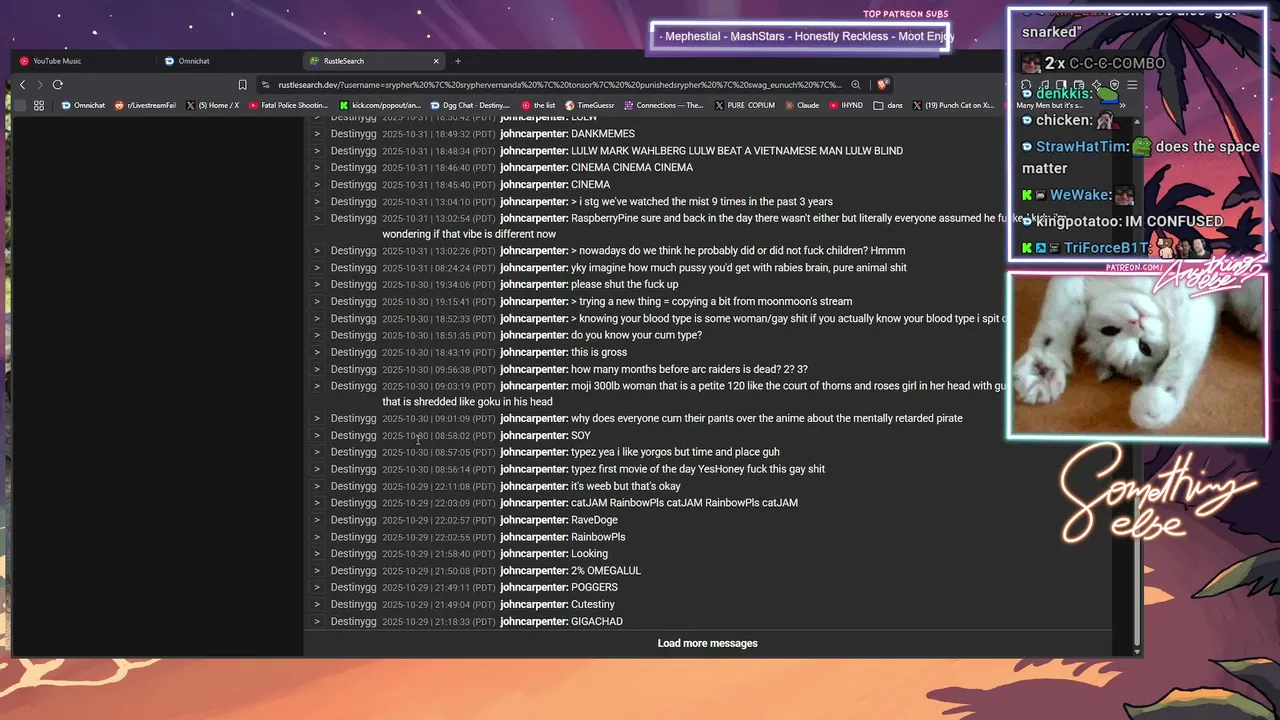
Task: Go back to the previous page
Action: [x=22, y=85]
